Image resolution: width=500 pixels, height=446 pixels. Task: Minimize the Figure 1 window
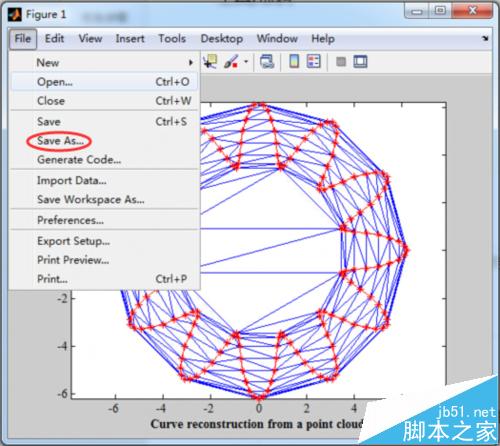click(417, 11)
